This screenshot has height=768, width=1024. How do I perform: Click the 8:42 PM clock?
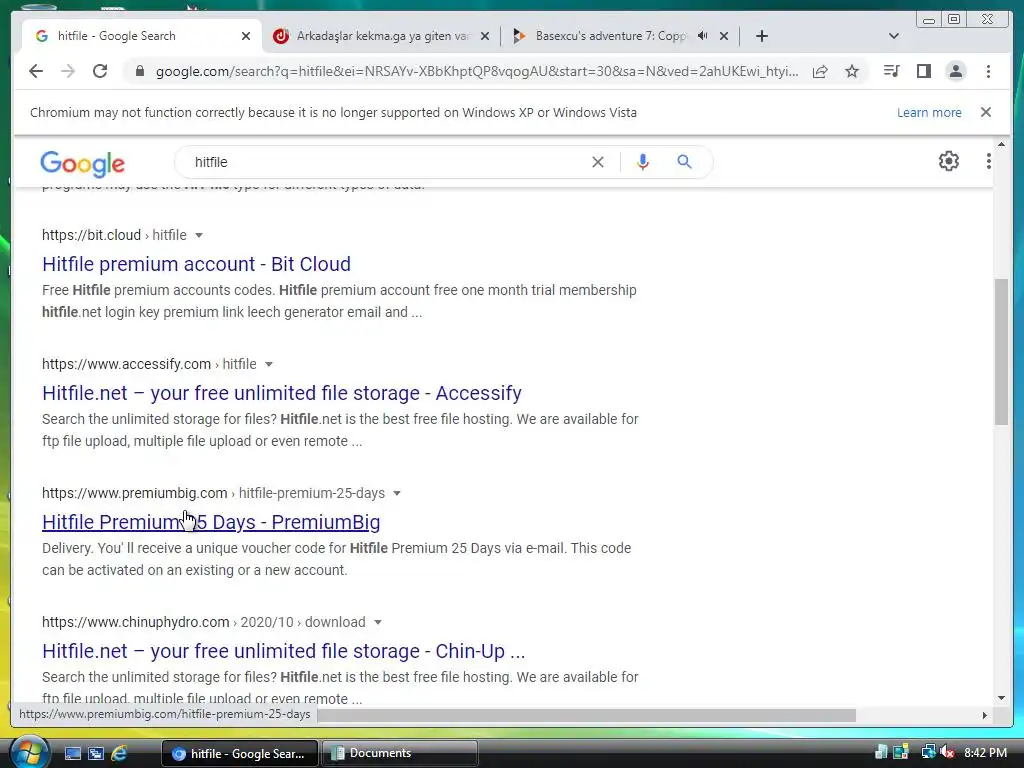[985, 753]
